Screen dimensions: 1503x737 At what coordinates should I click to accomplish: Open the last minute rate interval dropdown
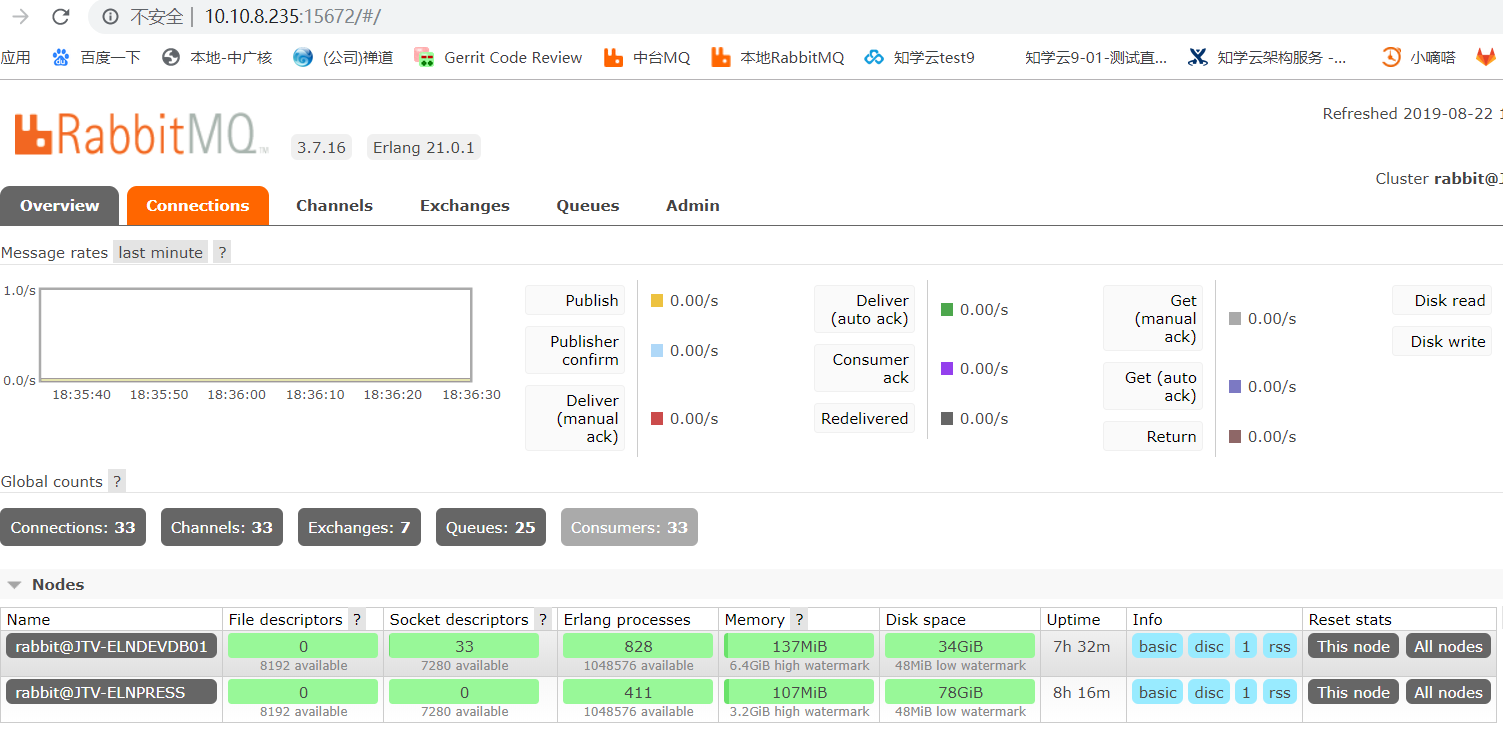coord(160,252)
